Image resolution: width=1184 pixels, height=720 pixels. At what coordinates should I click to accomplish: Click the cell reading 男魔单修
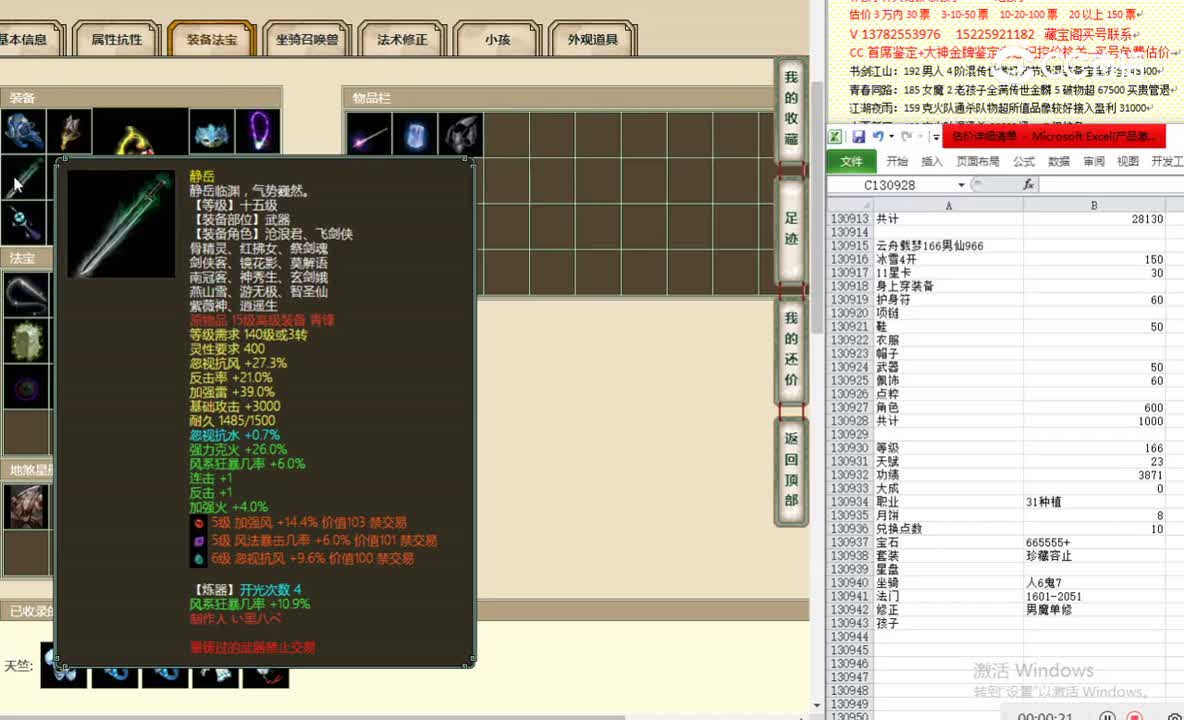tap(1094, 610)
